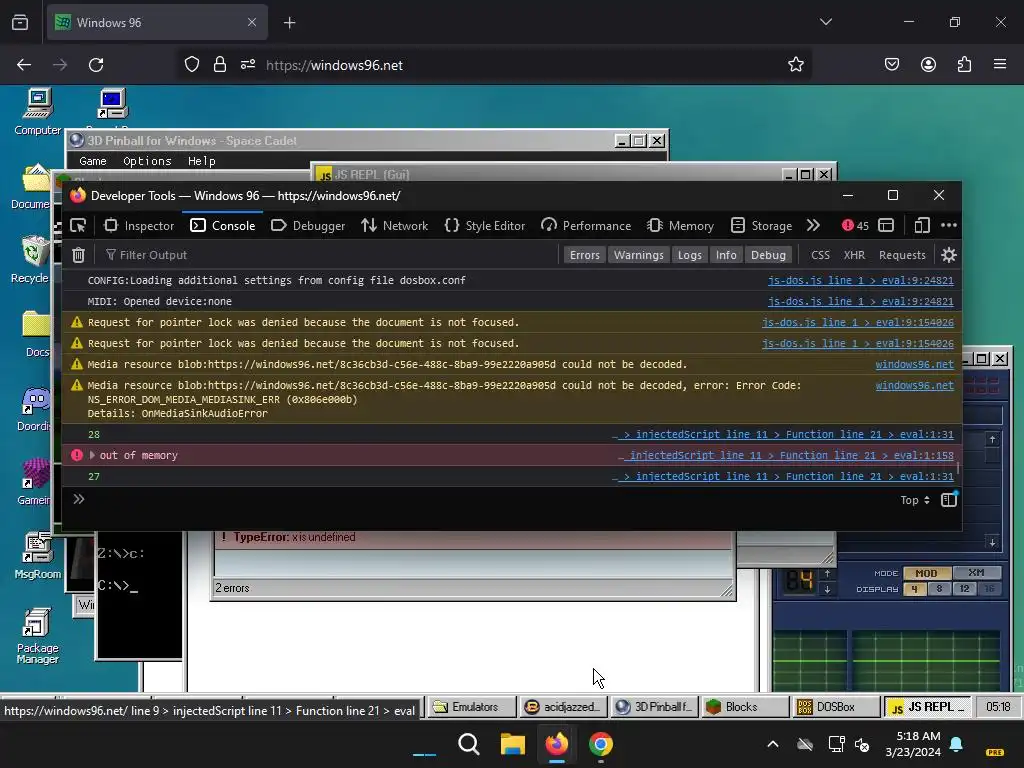This screenshot has height=768, width=1024.
Task: Open js-dos.js link next to MIDI message
Action: click(860, 302)
